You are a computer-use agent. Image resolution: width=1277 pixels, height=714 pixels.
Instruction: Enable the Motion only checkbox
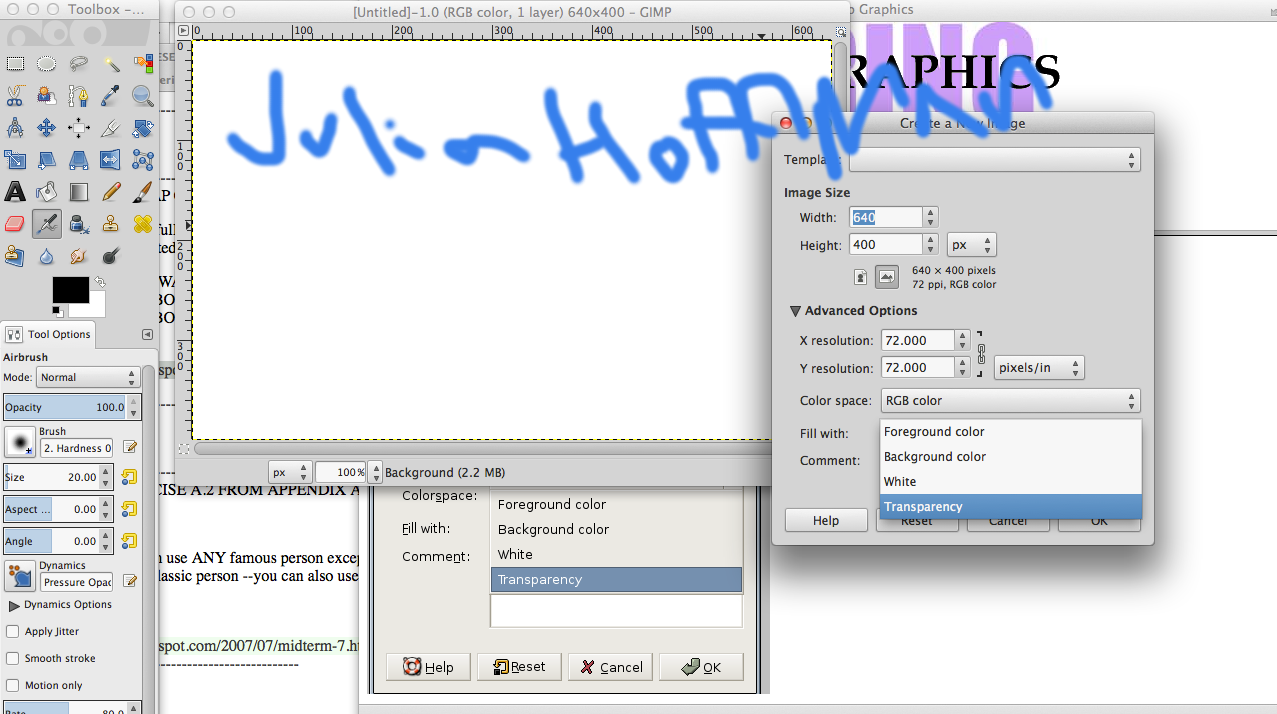click(x=13, y=685)
